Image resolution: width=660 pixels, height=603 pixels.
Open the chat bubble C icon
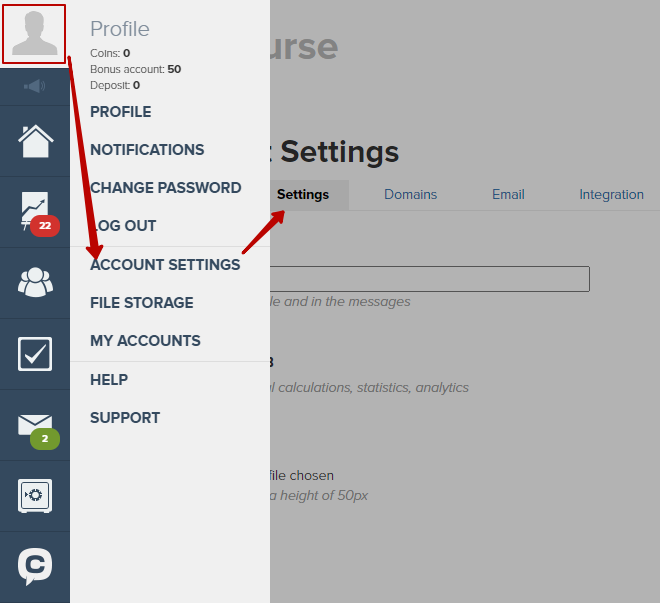(x=35, y=566)
